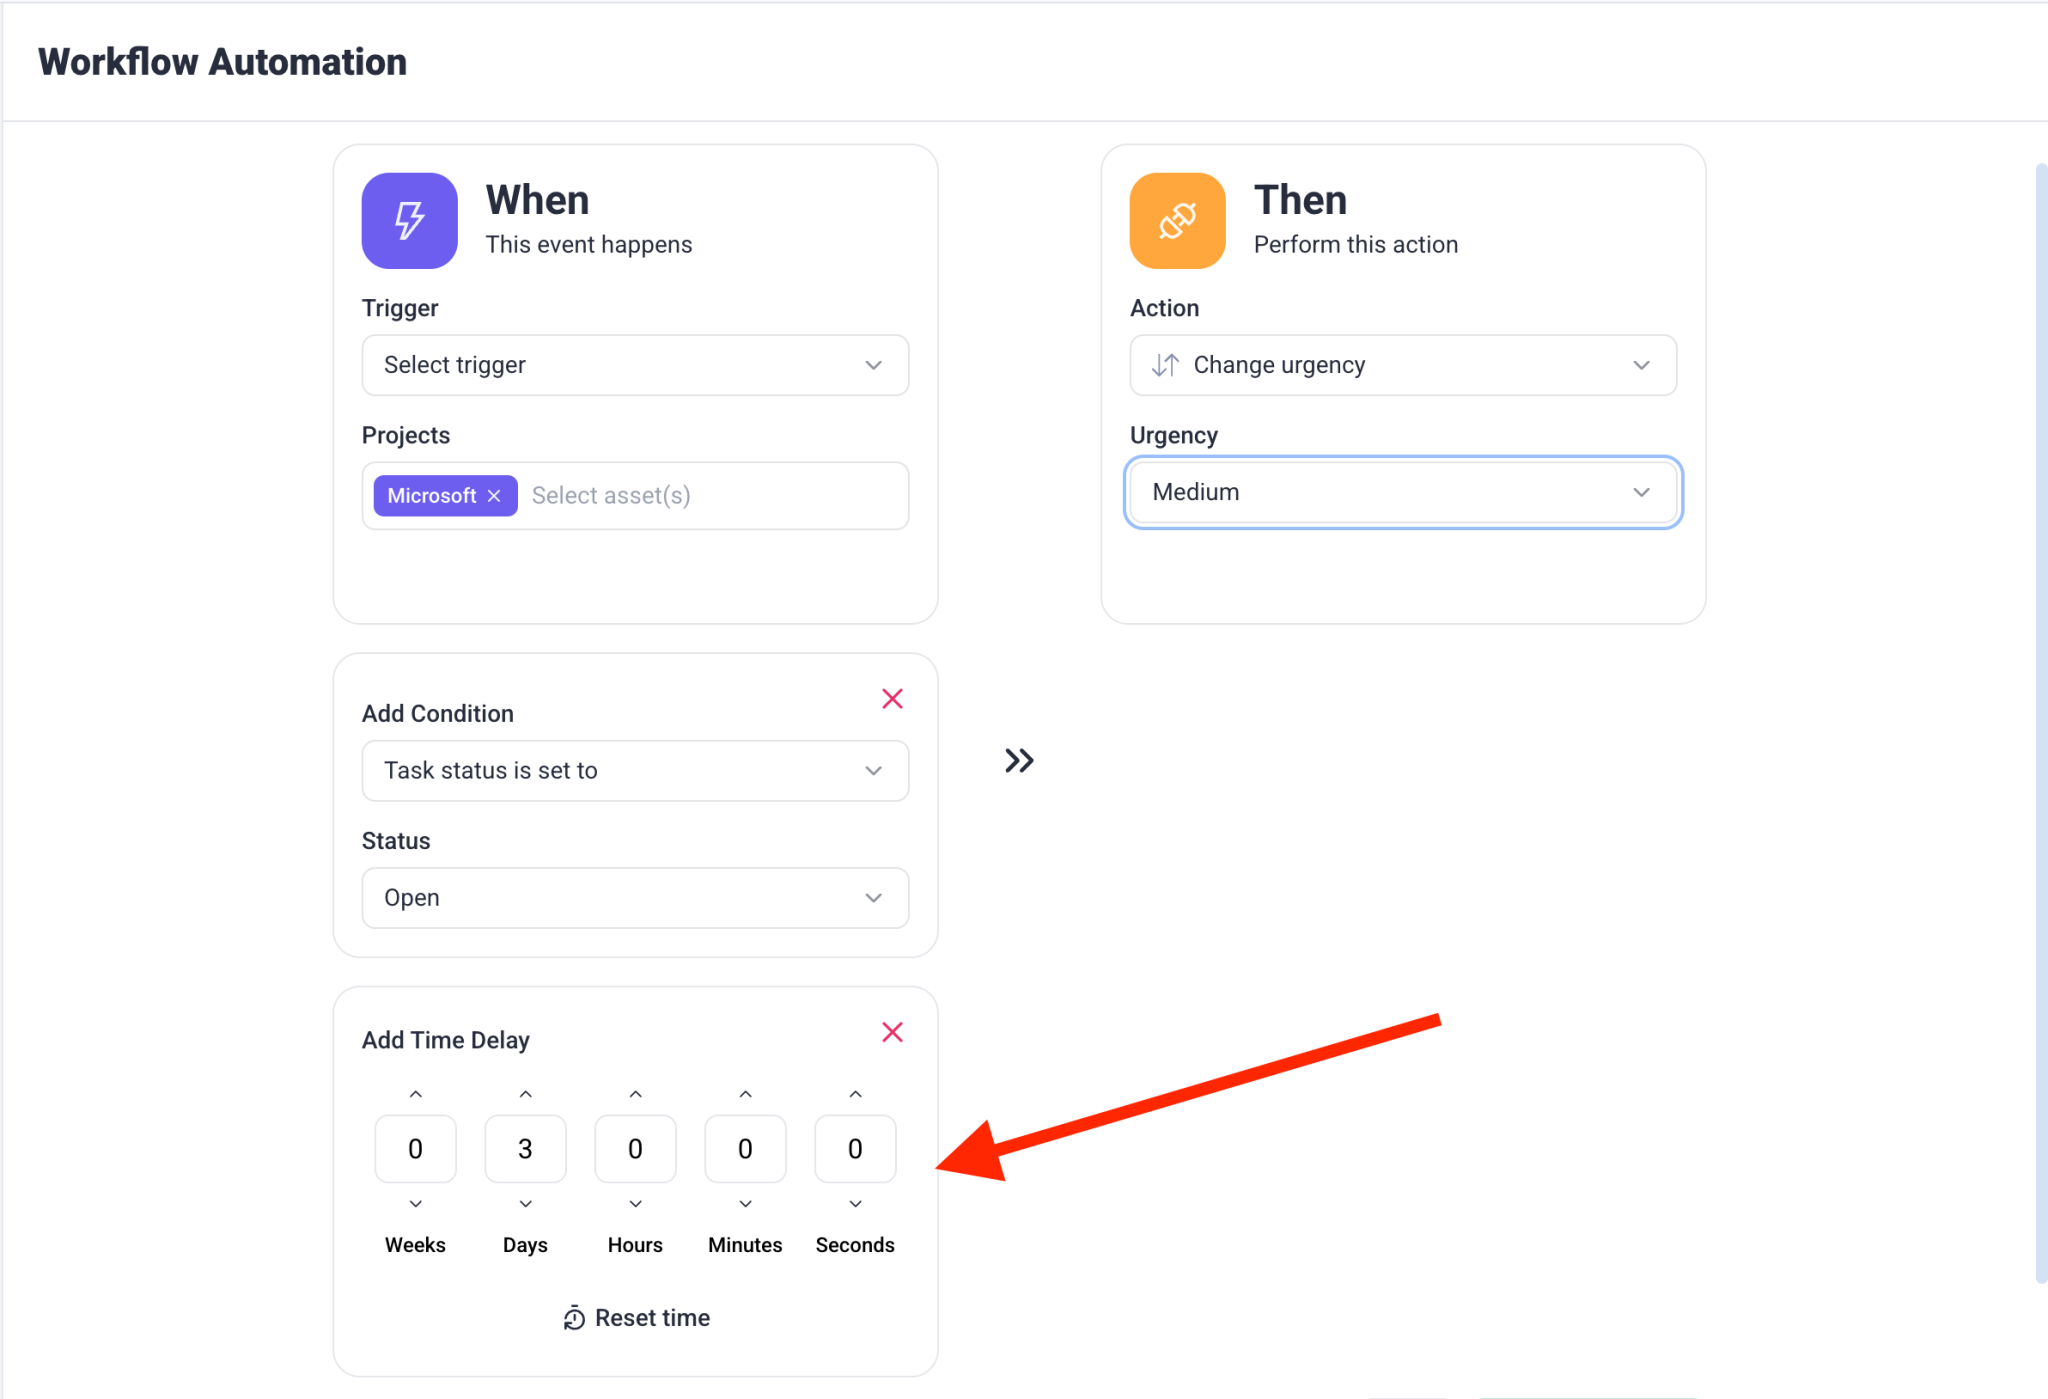This screenshot has height=1399, width=2048.
Task: Click the Days number input field
Action: [526, 1149]
